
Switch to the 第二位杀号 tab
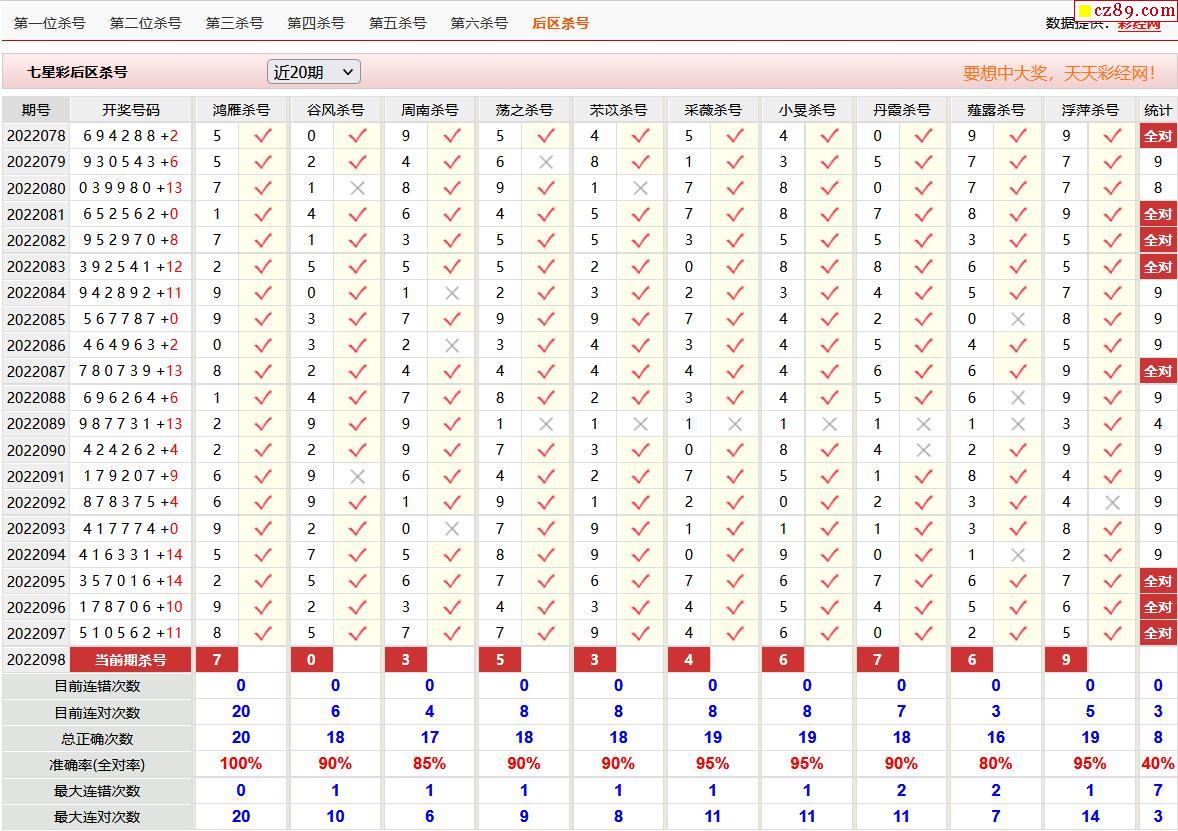pyautogui.click(x=146, y=23)
